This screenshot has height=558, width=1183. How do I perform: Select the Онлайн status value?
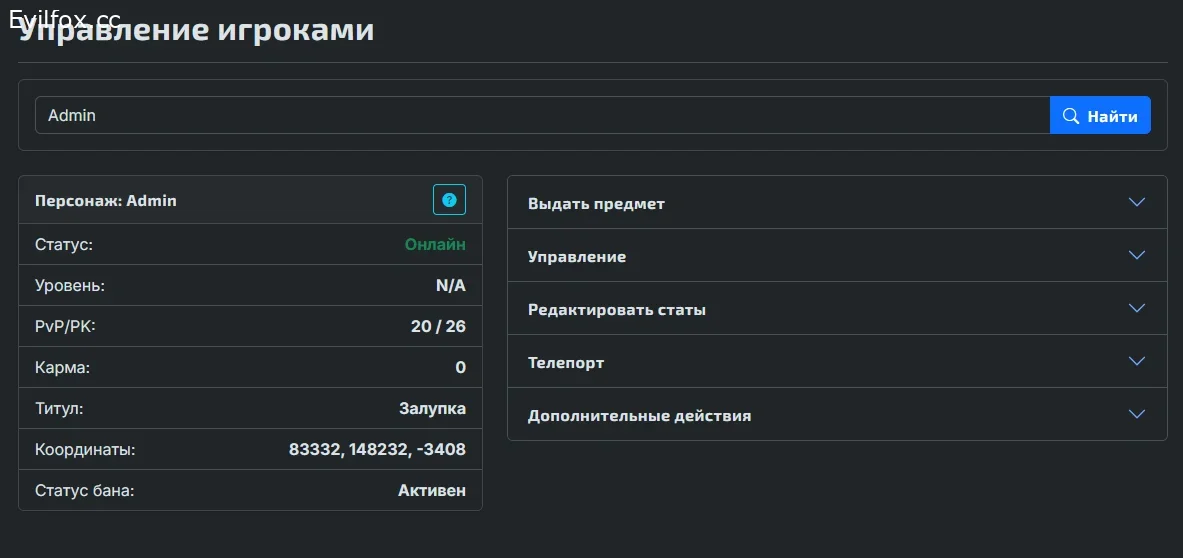point(435,244)
